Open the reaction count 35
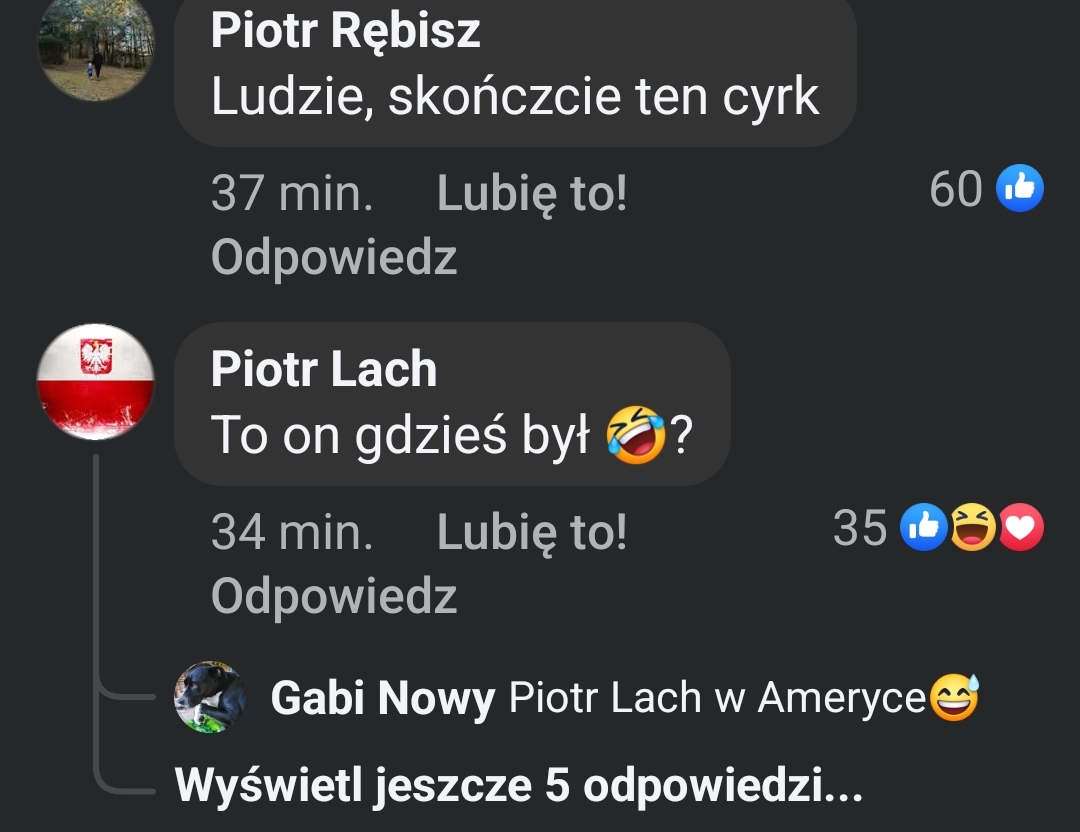 (860, 528)
